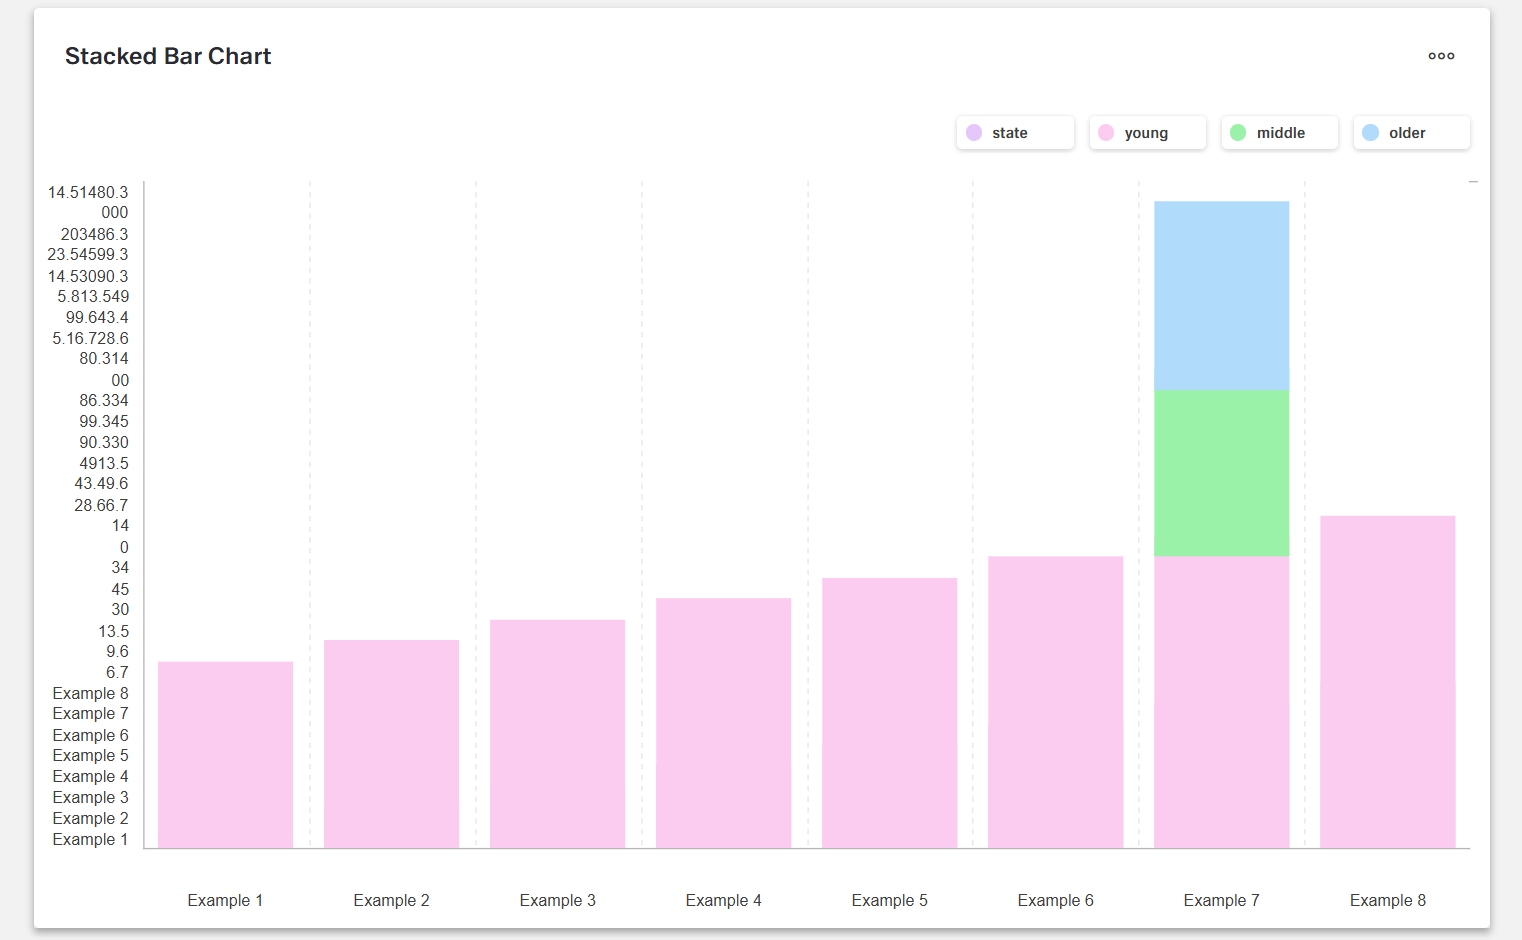Viewport: 1522px width, 940px height.
Task: Toggle the young series legend item
Action: (x=1147, y=133)
